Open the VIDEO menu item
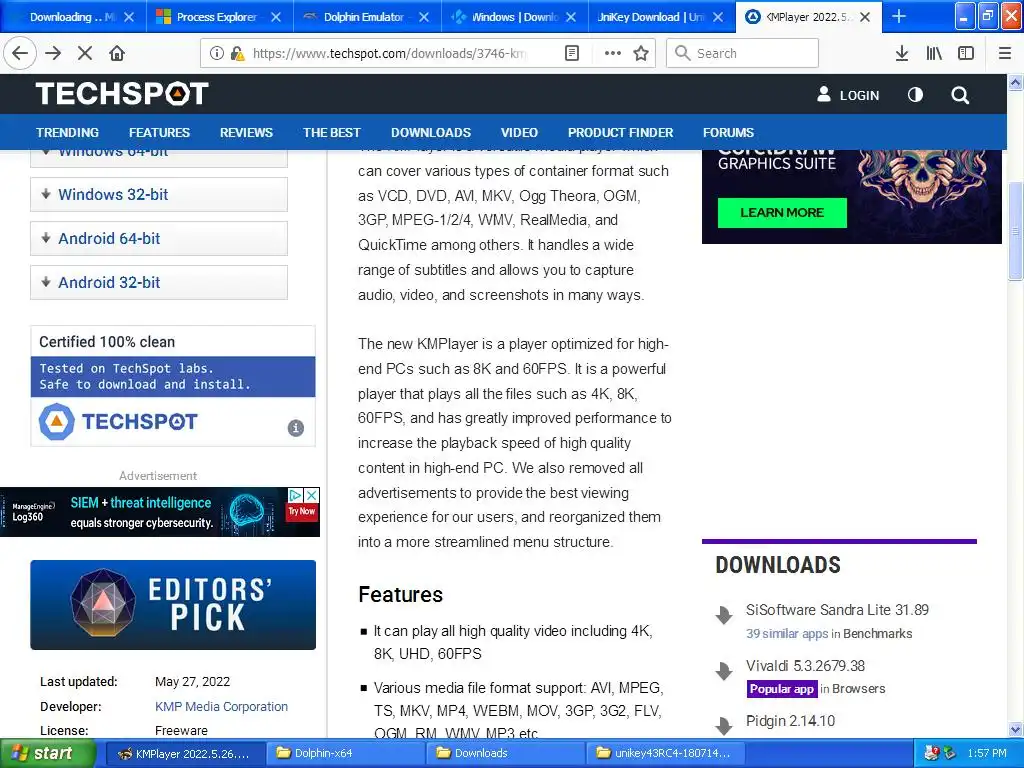The height and width of the screenshot is (768, 1024). click(x=519, y=133)
